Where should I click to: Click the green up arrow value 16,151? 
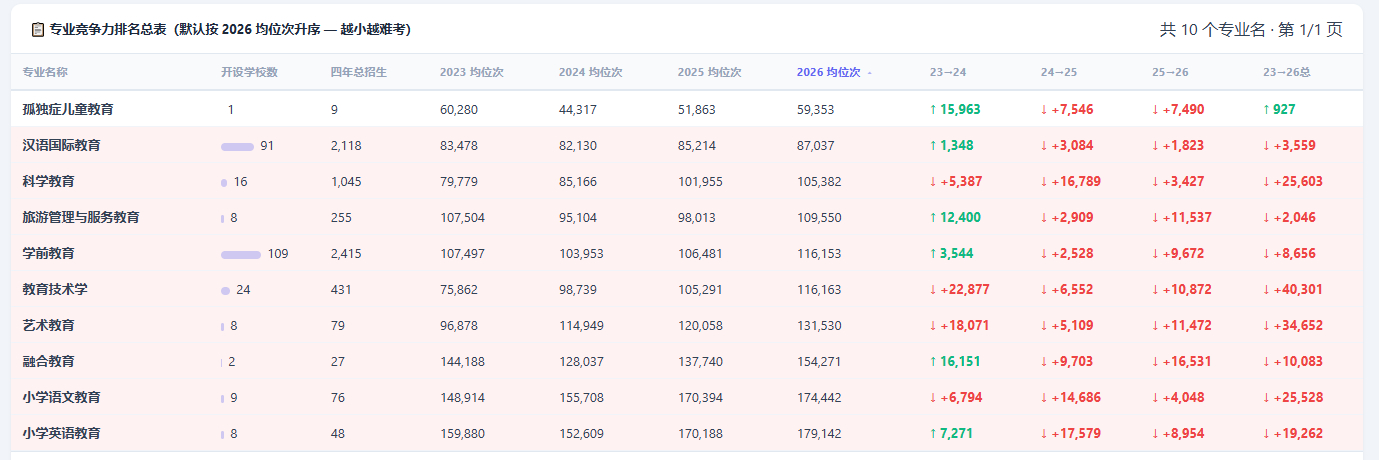coord(955,361)
